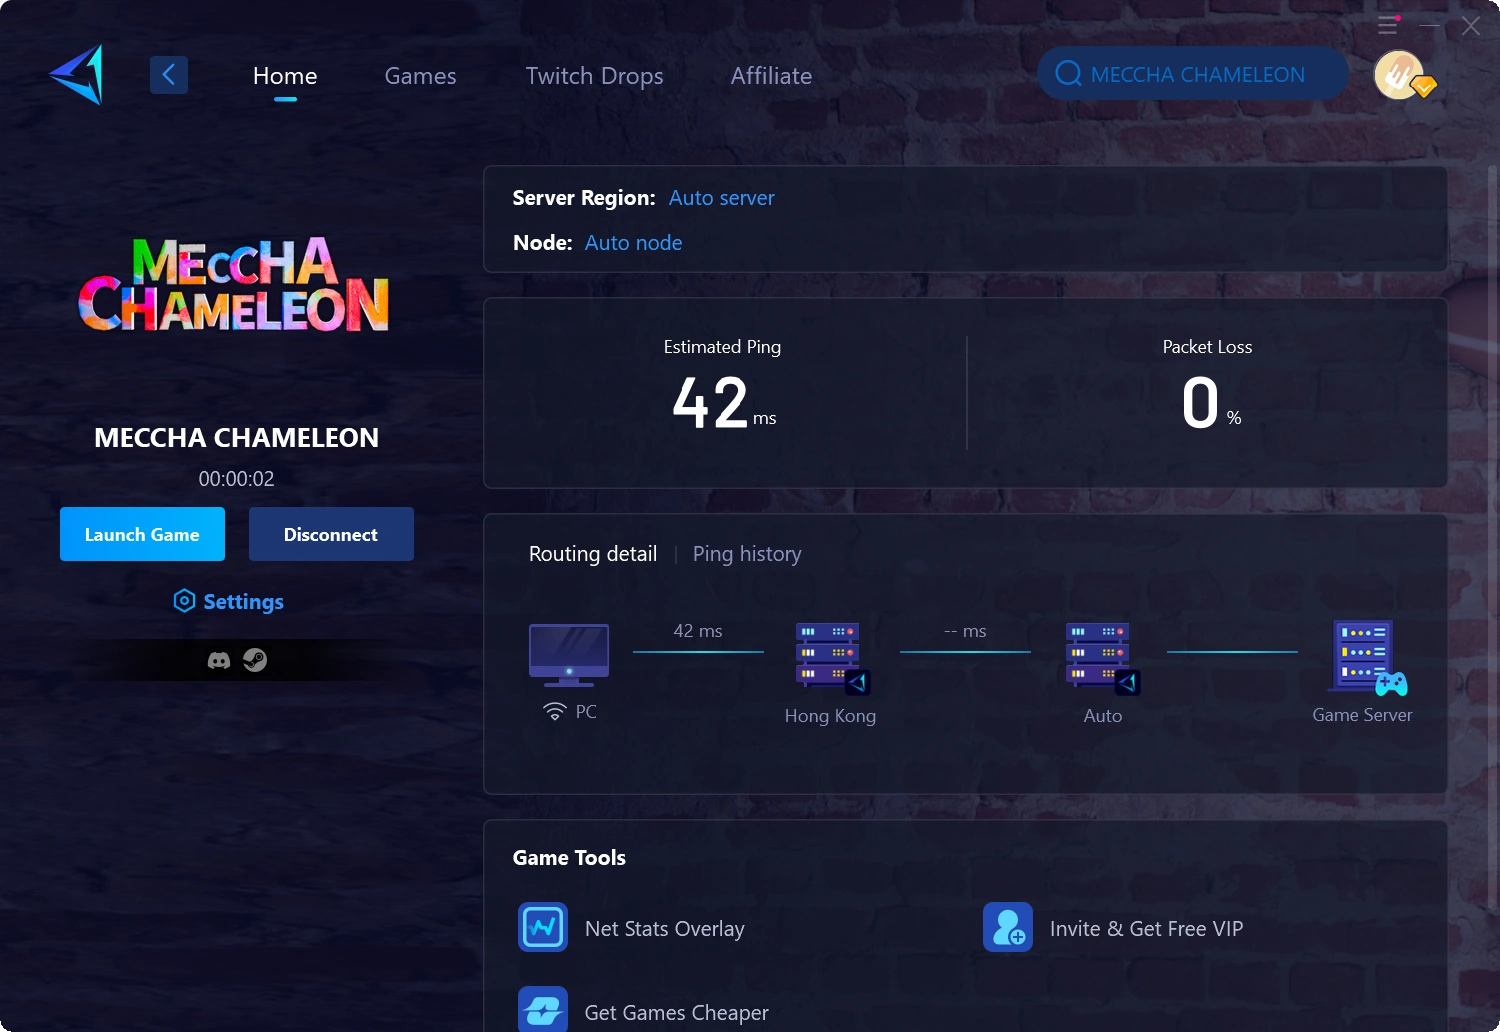Image resolution: width=1500 pixels, height=1032 pixels.
Task: Click the 00:00:02 connection timer
Action: coord(236,479)
